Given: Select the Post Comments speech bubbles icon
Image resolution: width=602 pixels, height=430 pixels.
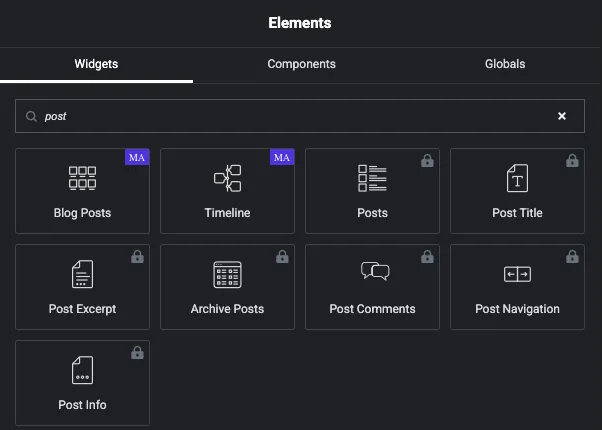Looking at the screenshot, I should click(375, 271).
